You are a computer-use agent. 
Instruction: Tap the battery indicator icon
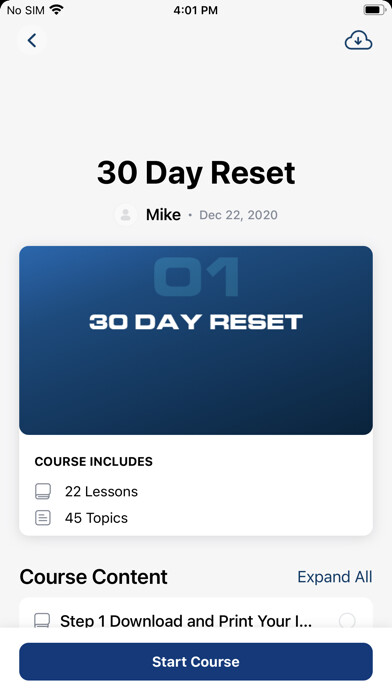click(374, 10)
